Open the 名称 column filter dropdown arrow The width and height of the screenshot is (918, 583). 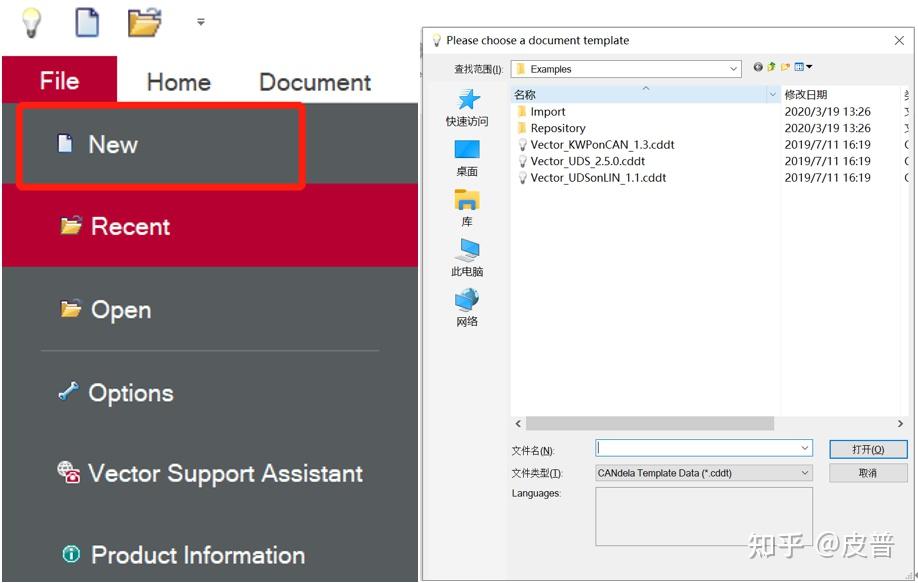(x=773, y=94)
